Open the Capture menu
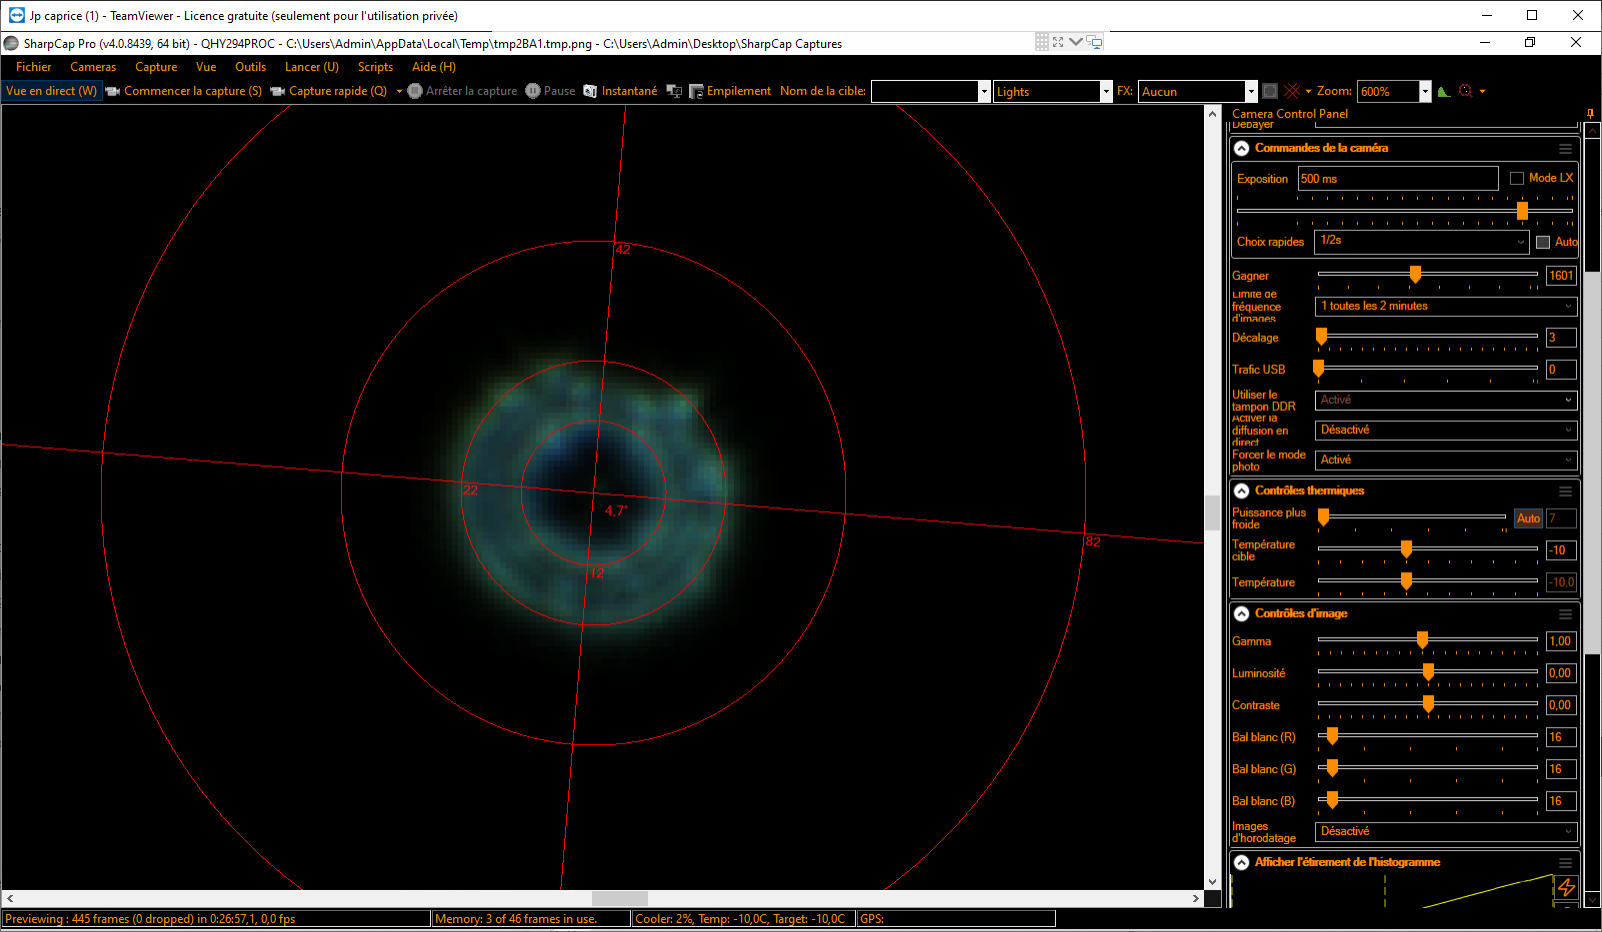Viewport: 1602px width, 932px height. pyautogui.click(x=156, y=67)
